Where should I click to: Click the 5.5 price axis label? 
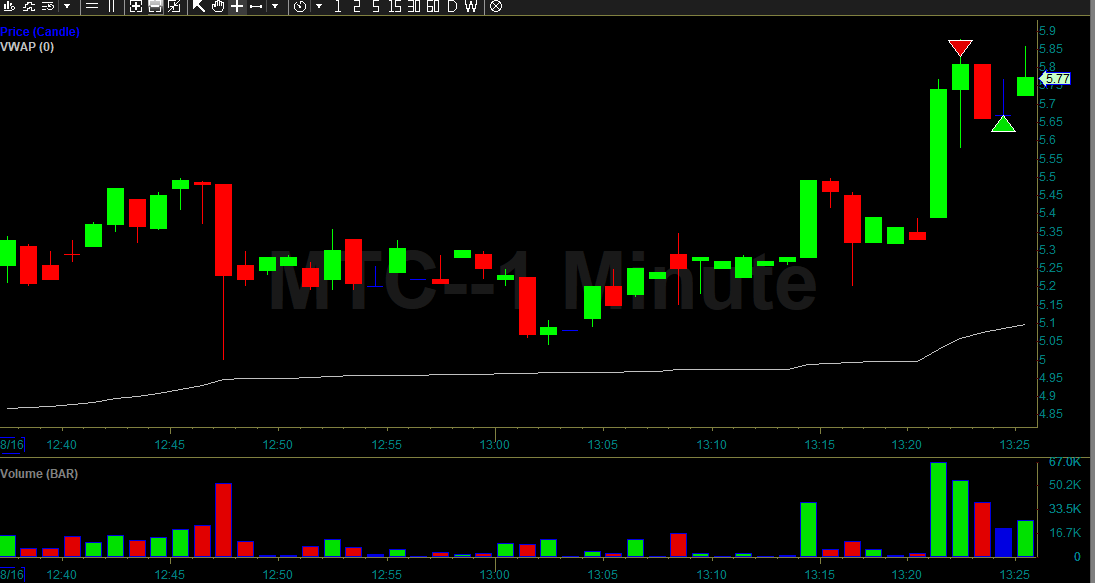coord(1047,177)
